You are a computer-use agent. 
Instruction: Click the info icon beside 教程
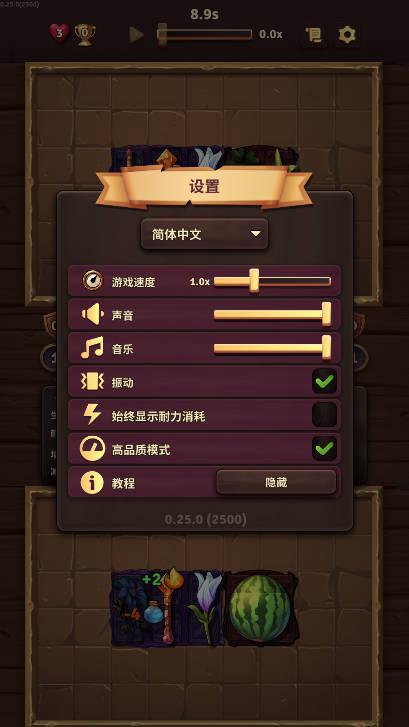92,483
